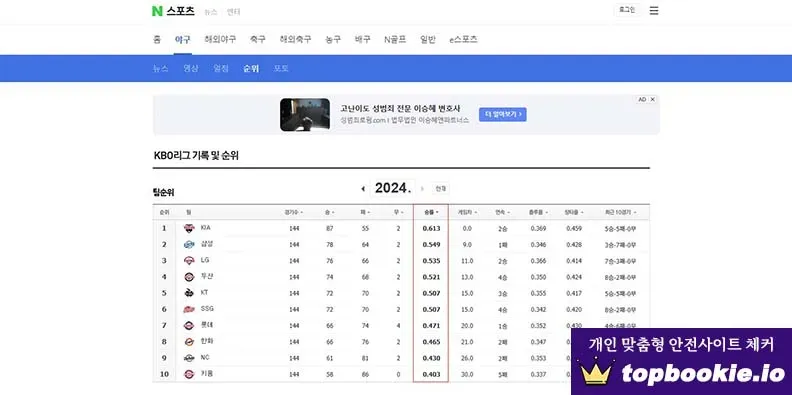Open the ad video thumbnail

tap(305, 115)
